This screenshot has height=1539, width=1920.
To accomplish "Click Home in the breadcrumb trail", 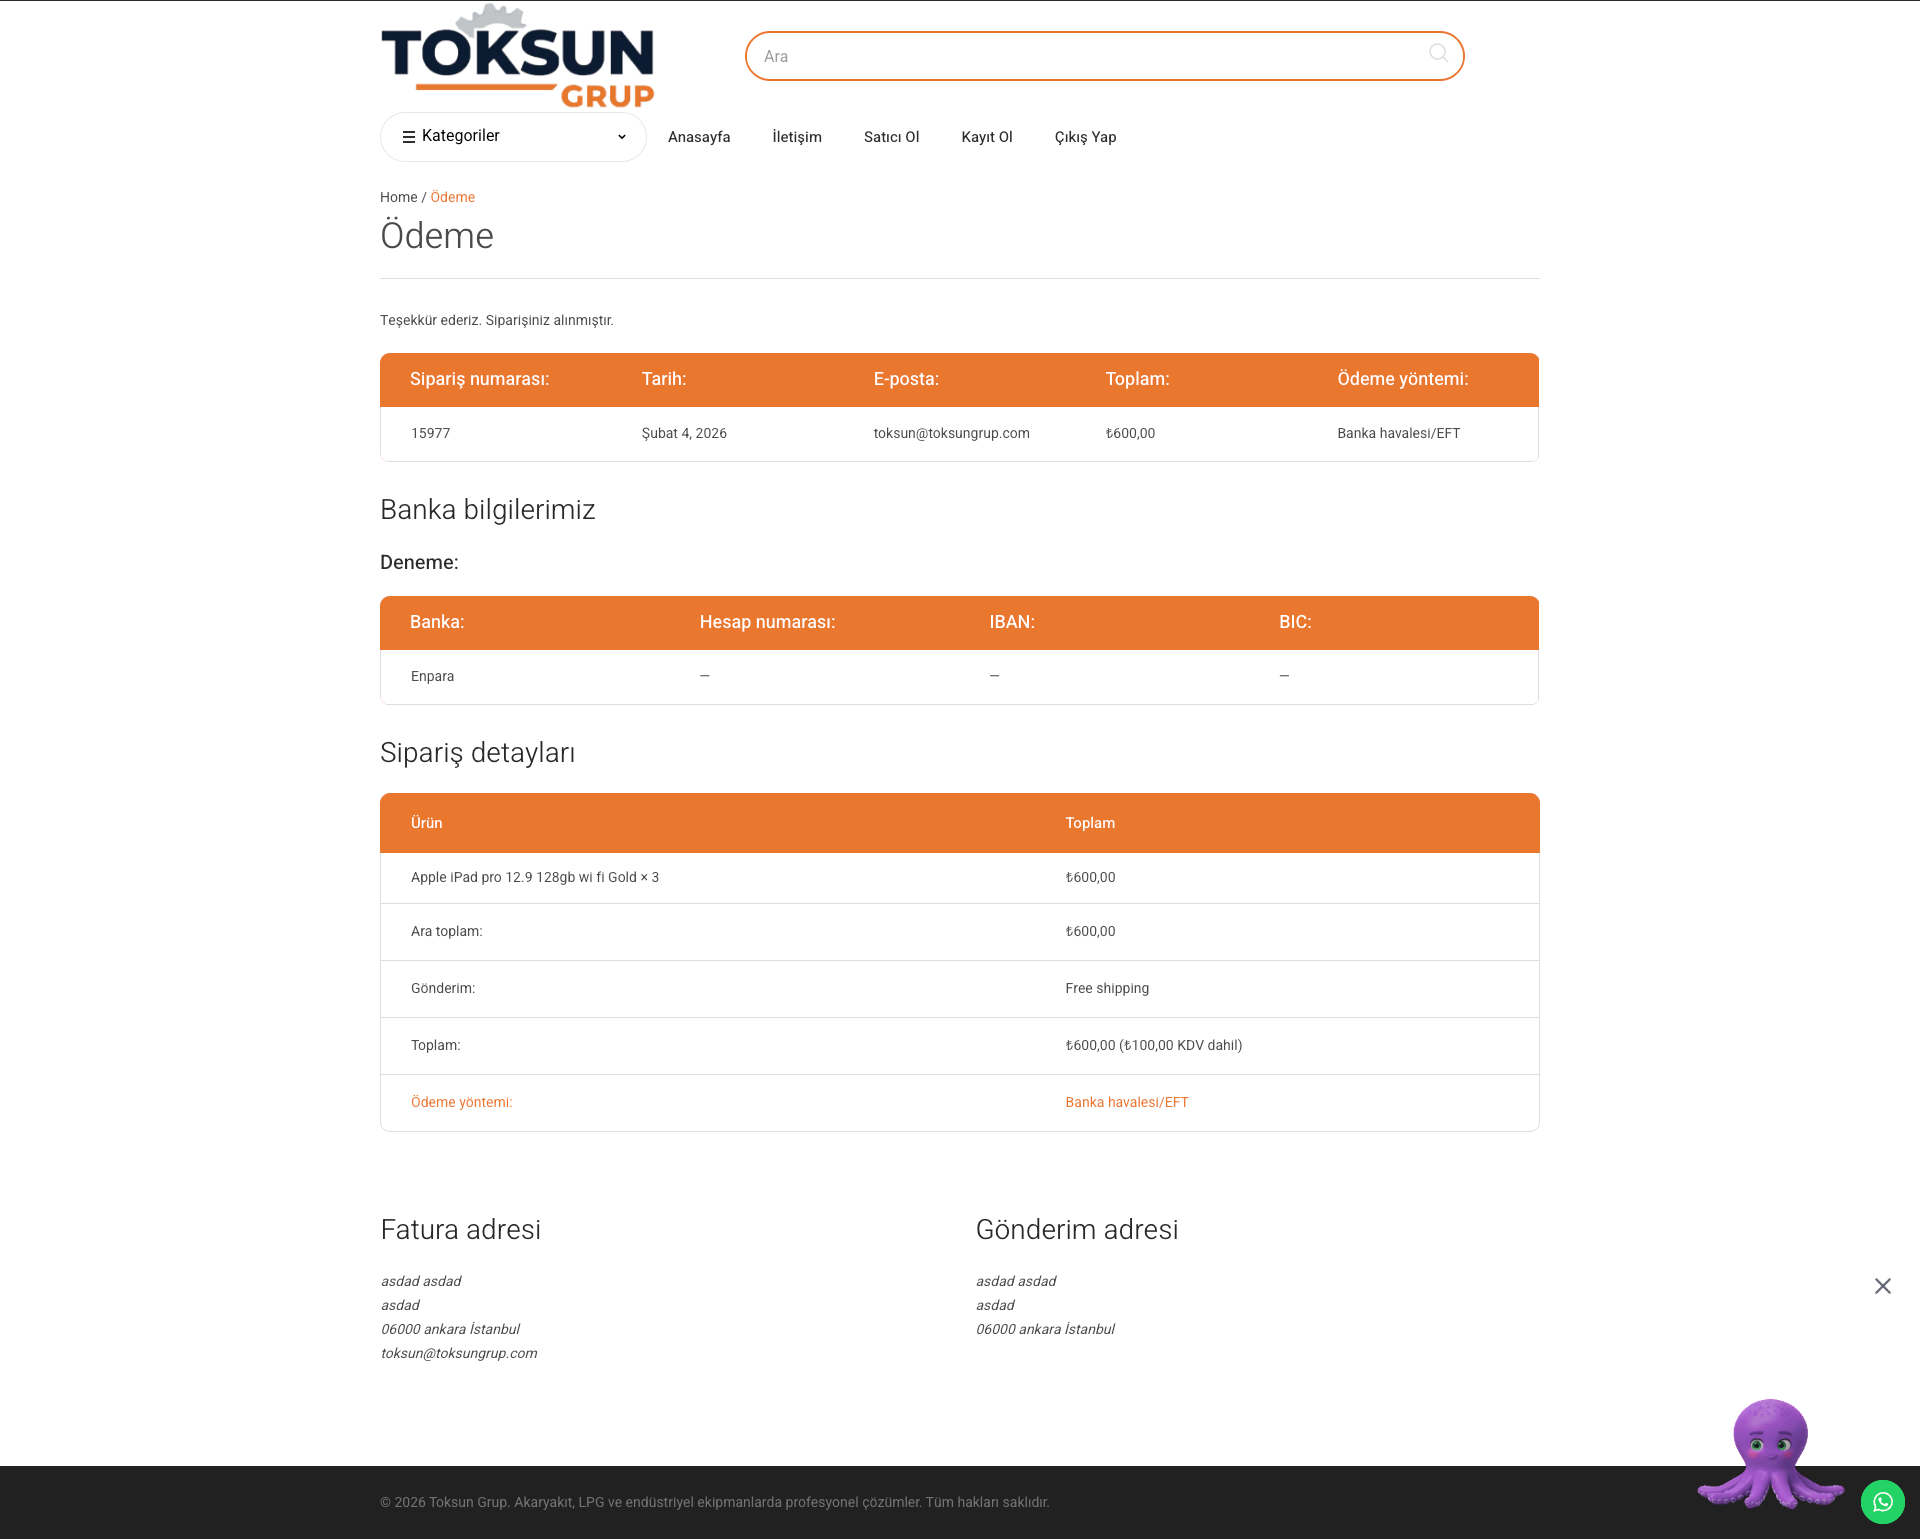I will 398,197.
